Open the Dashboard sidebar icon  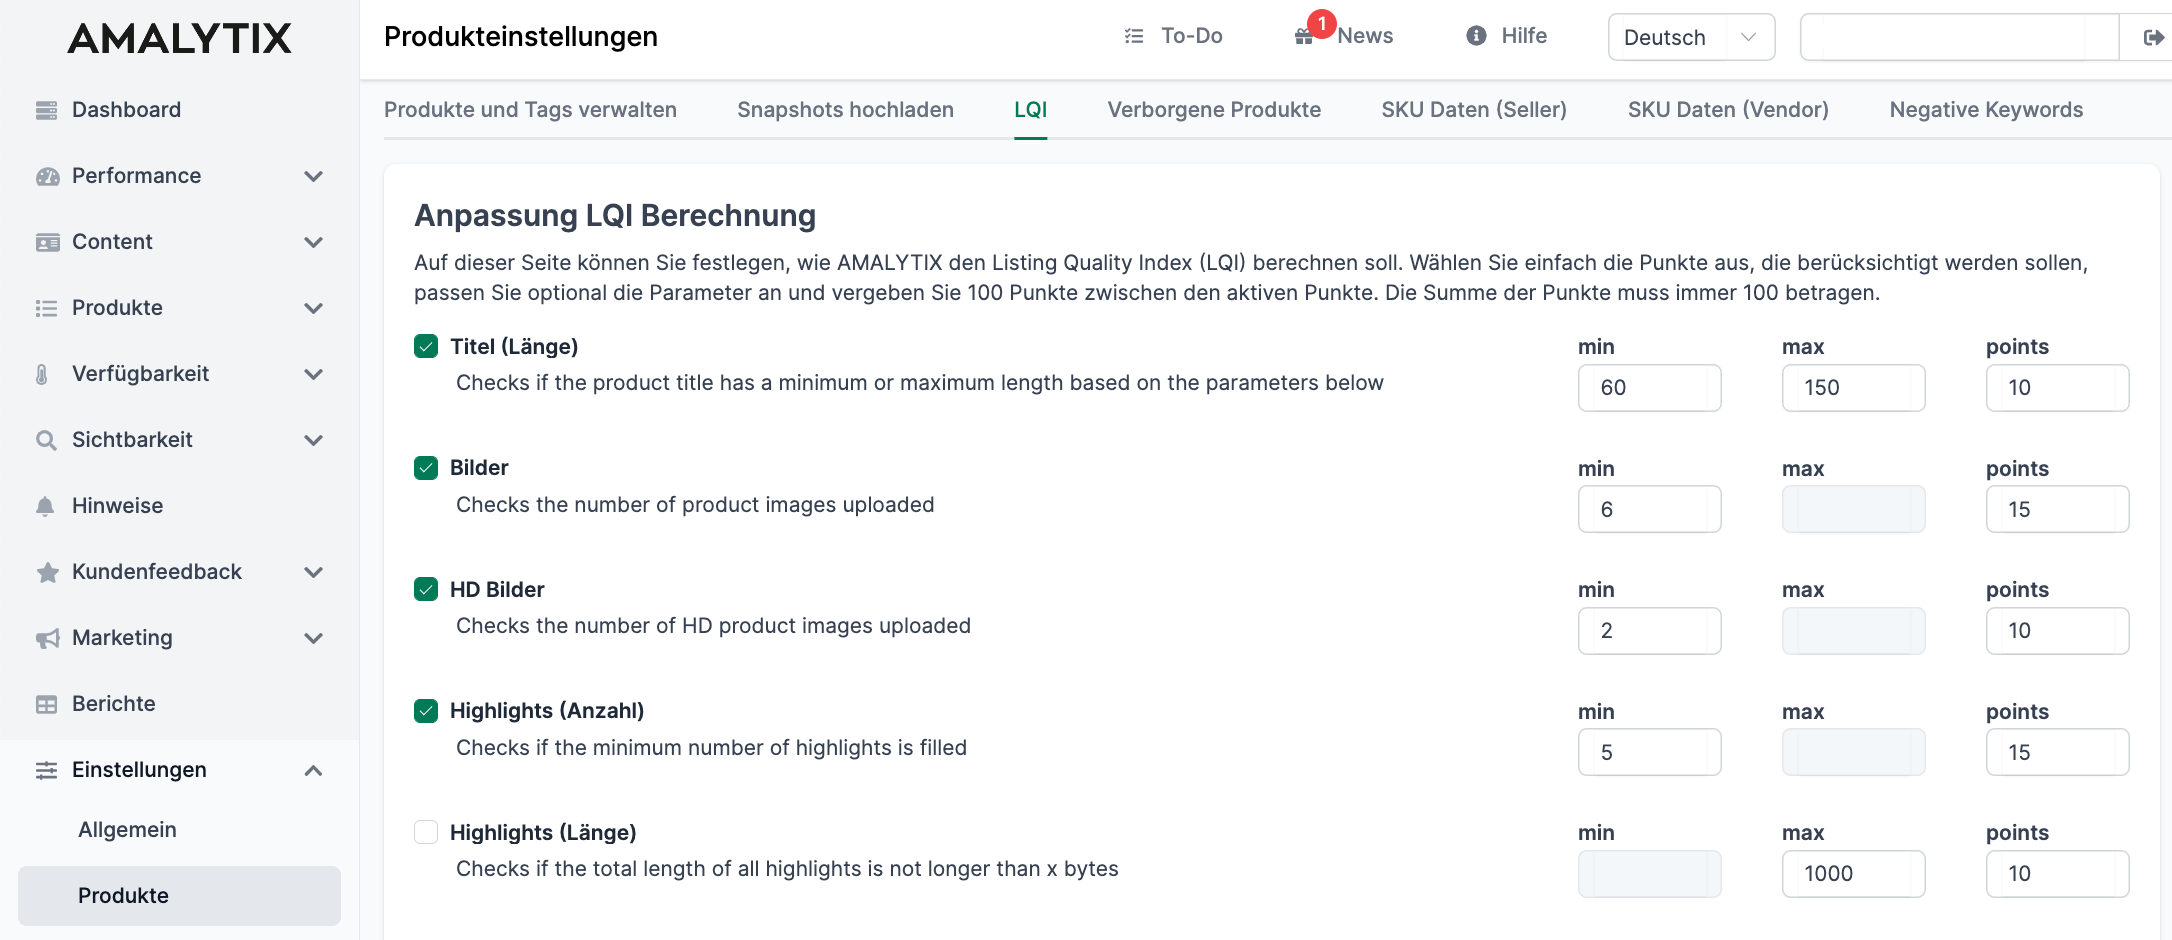pos(46,110)
